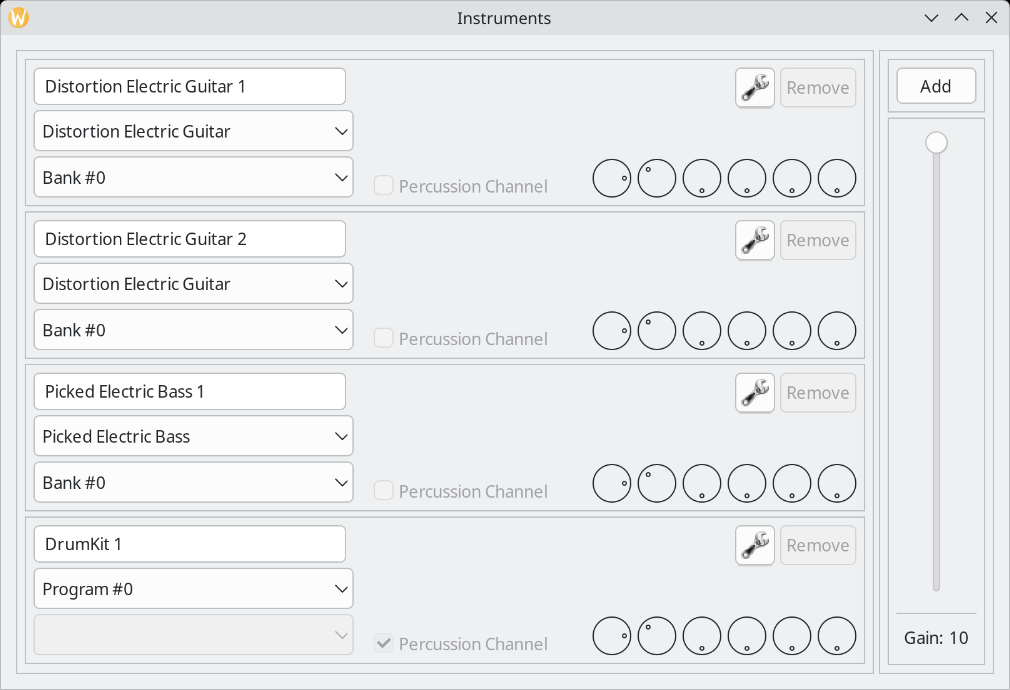Viewport: 1010px width, 690px height.
Task: Click the DrumKit 1 name field
Action: click(189, 544)
